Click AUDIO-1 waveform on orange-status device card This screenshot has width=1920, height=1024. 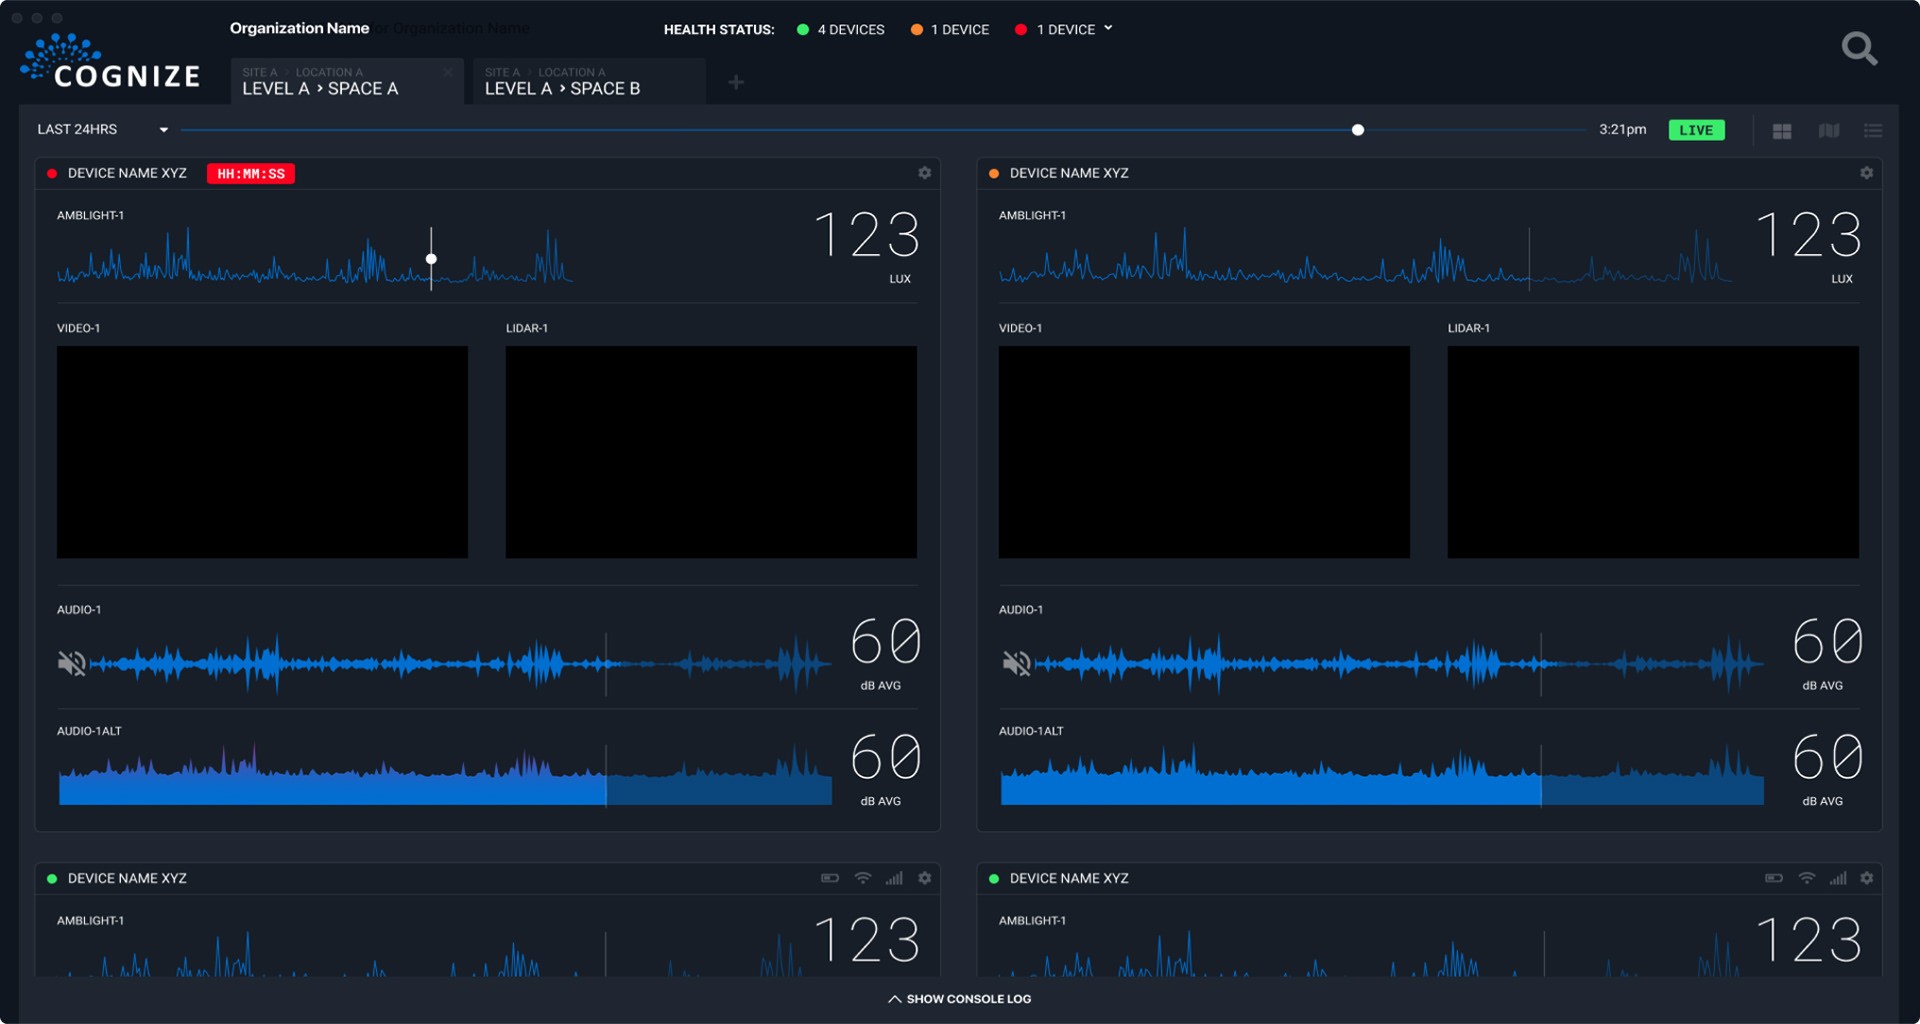click(1400, 663)
